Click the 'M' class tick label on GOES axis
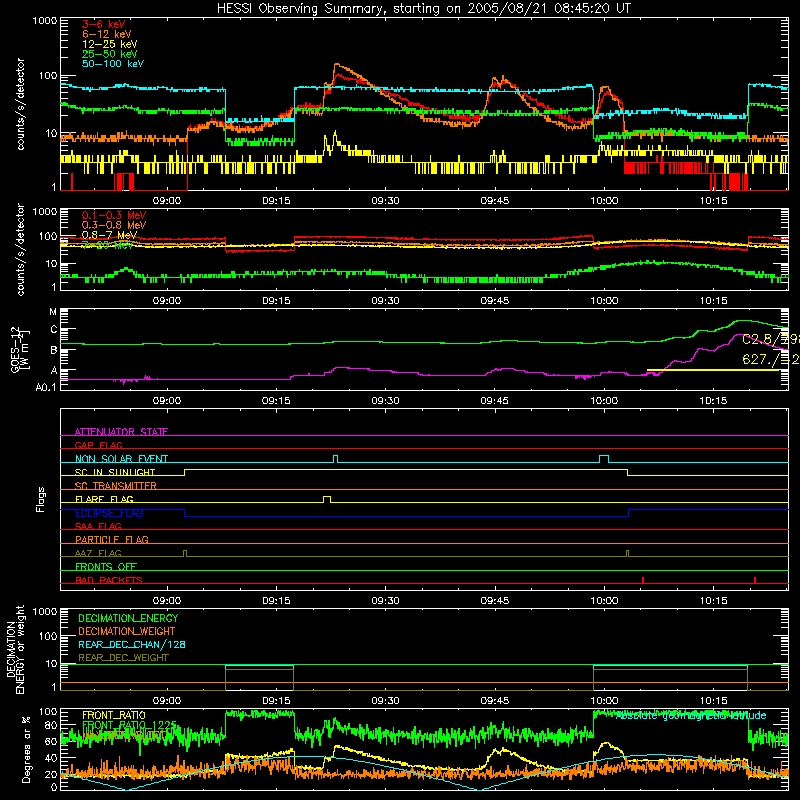The width and height of the screenshot is (800, 800). pos(53,312)
